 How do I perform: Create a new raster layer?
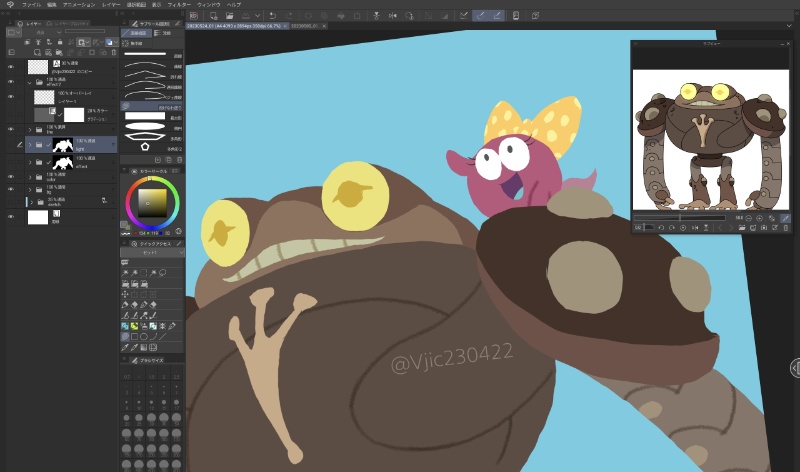(x=37, y=53)
